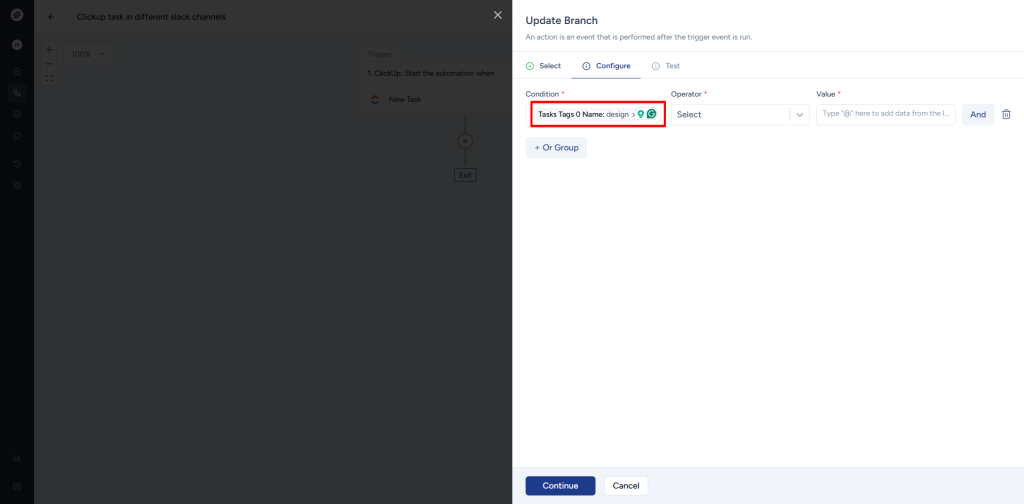Click the fit-to-screen canvas icon
1024x504 pixels.
[x=49, y=78]
